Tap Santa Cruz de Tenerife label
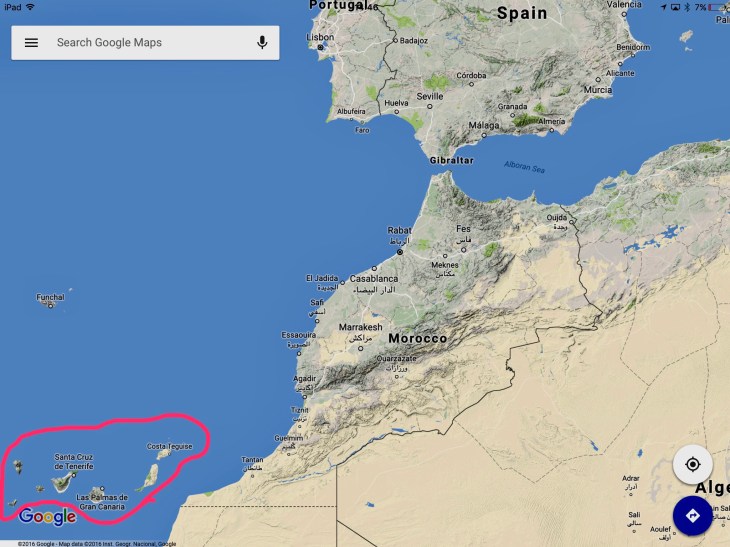The height and width of the screenshot is (547, 730). point(74,462)
